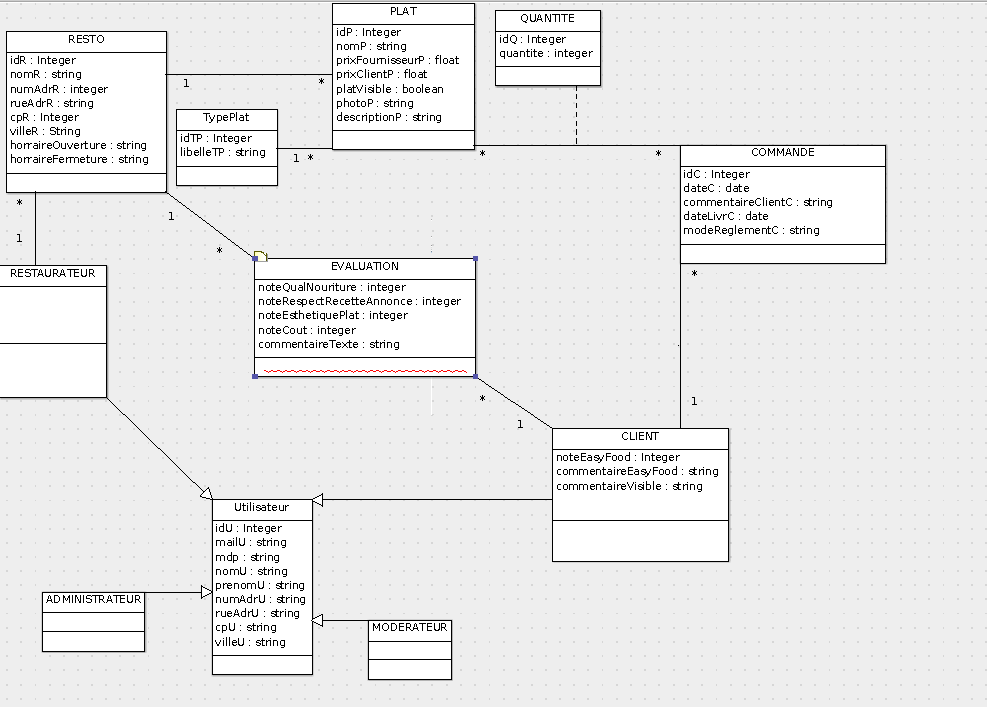987x707 pixels.
Task: Select the 'libelleTP : string' attribute
Action: coord(223,152)
